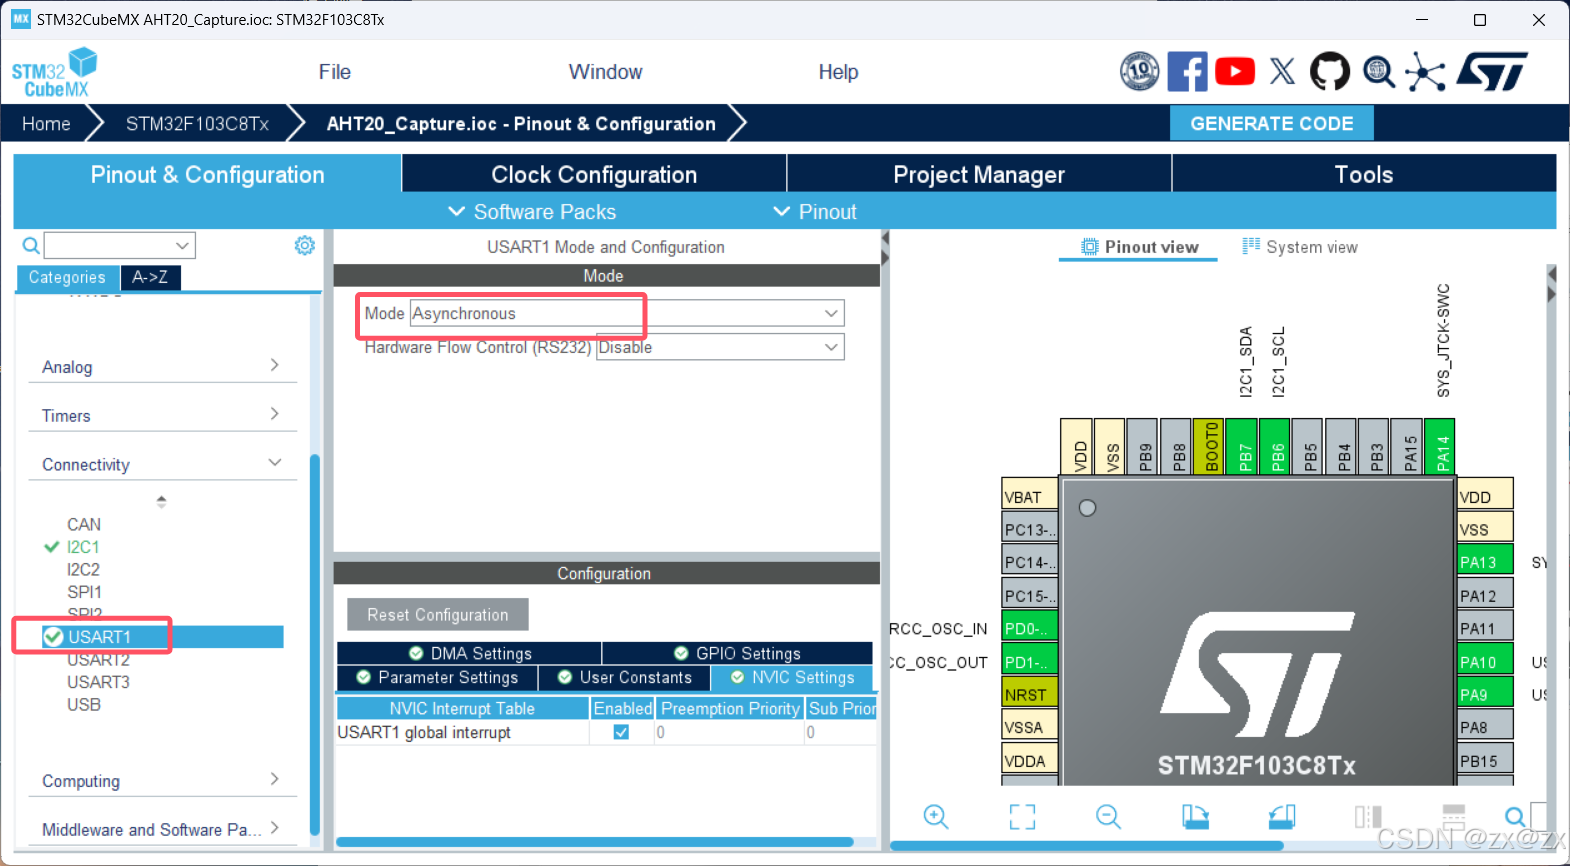This screenshot has width=1570, height=866.
Task: Click the System view grid icon
Action: (1251, 246)
